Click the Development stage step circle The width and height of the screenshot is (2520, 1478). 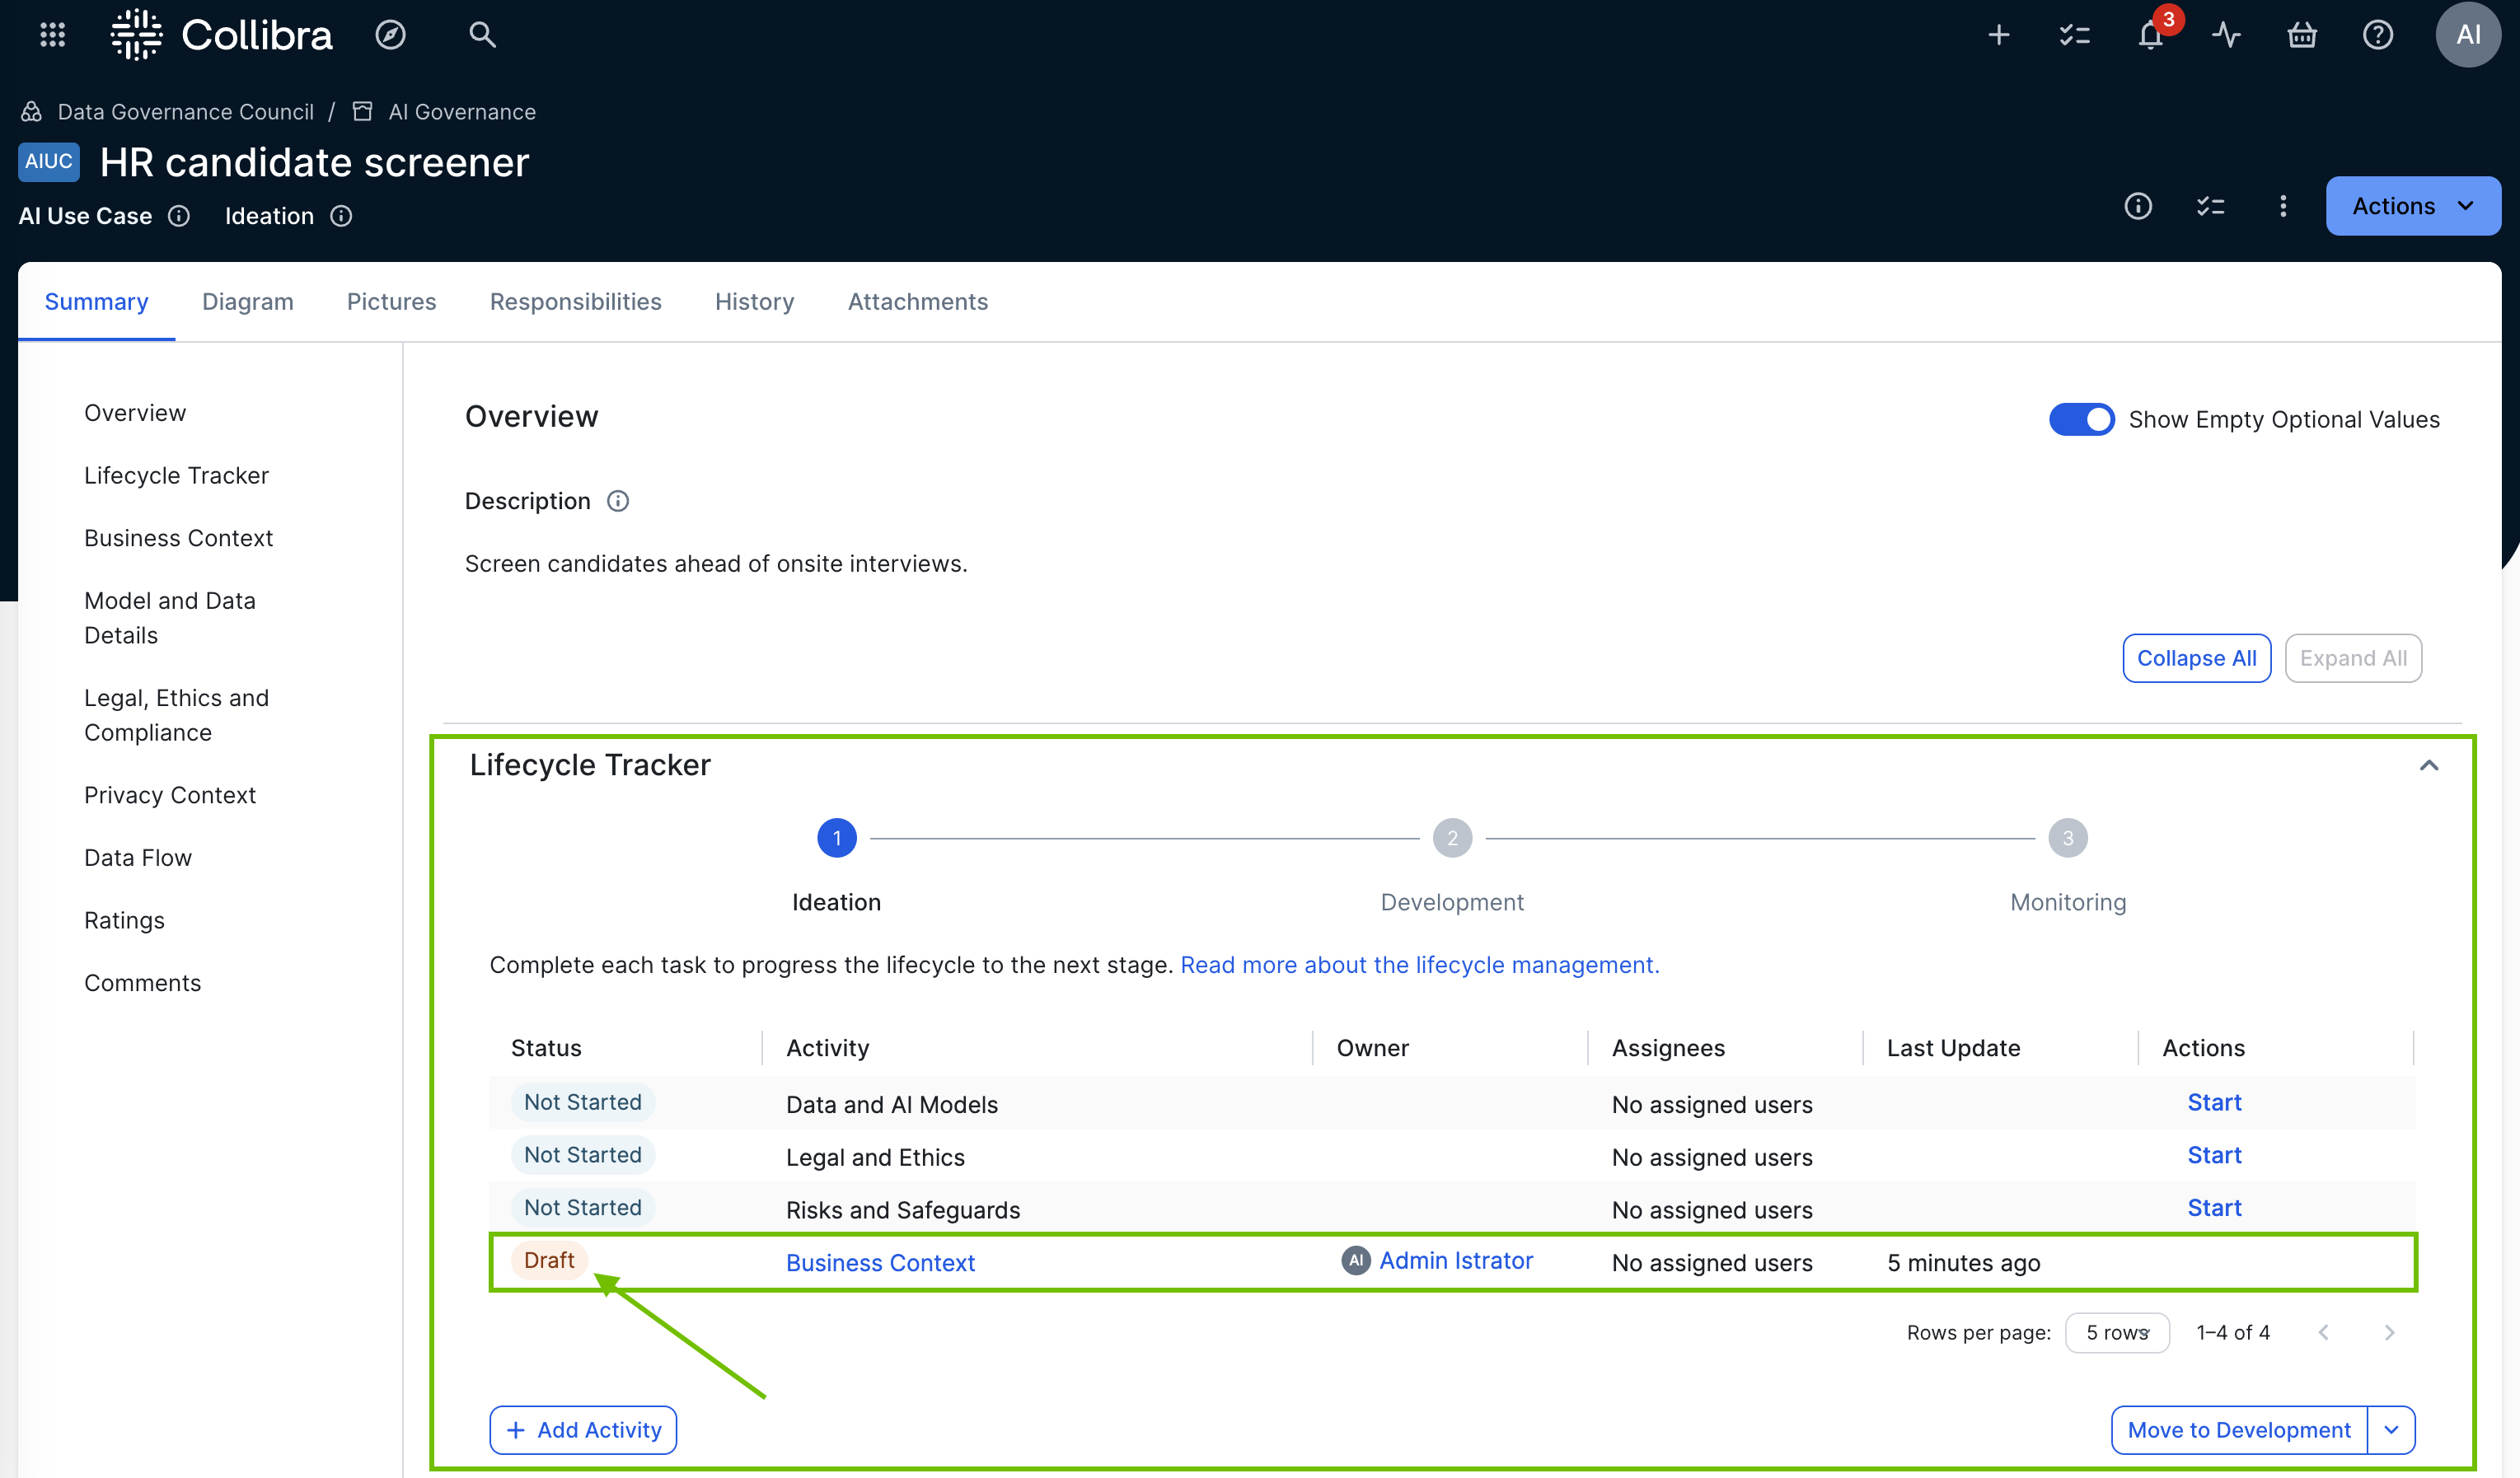click(x=1452, y=838)
